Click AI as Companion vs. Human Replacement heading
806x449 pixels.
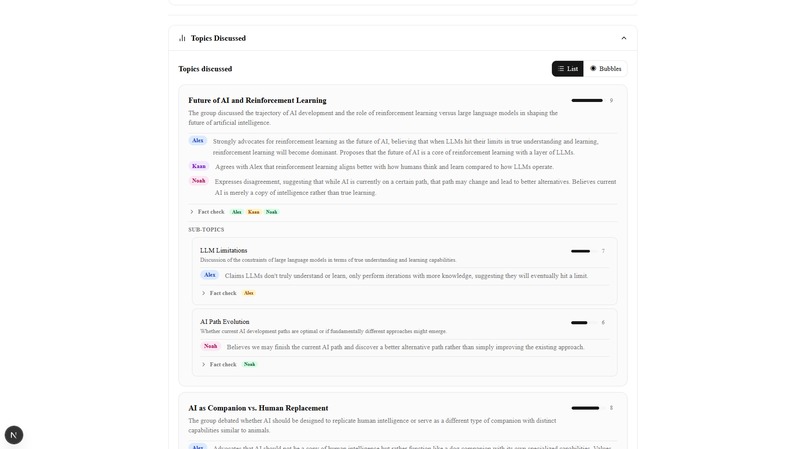(258, 408)
